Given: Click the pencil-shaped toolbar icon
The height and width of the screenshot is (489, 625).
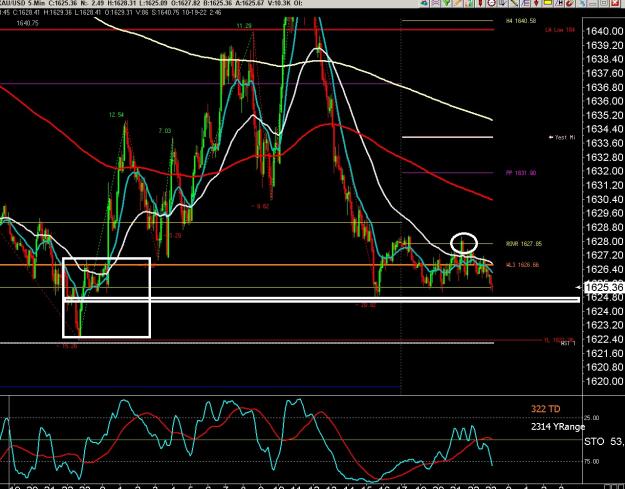Looking at the screenshot, I should tap(458, 3).
